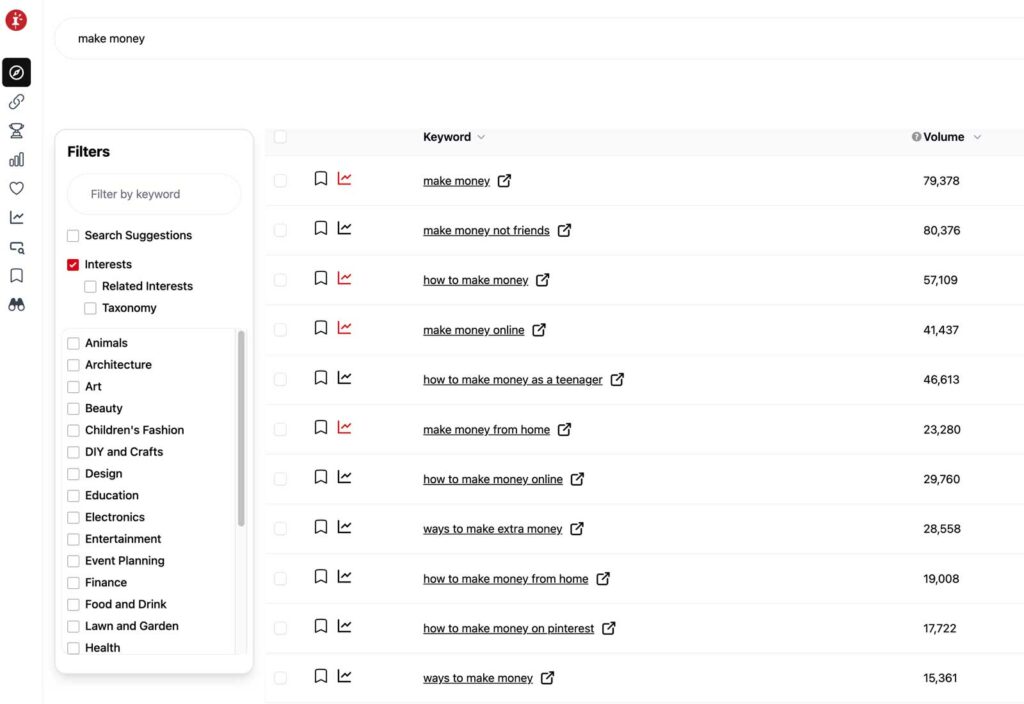
Task: Open external link for 'make money online'
Action: click(x=539, y=330)
